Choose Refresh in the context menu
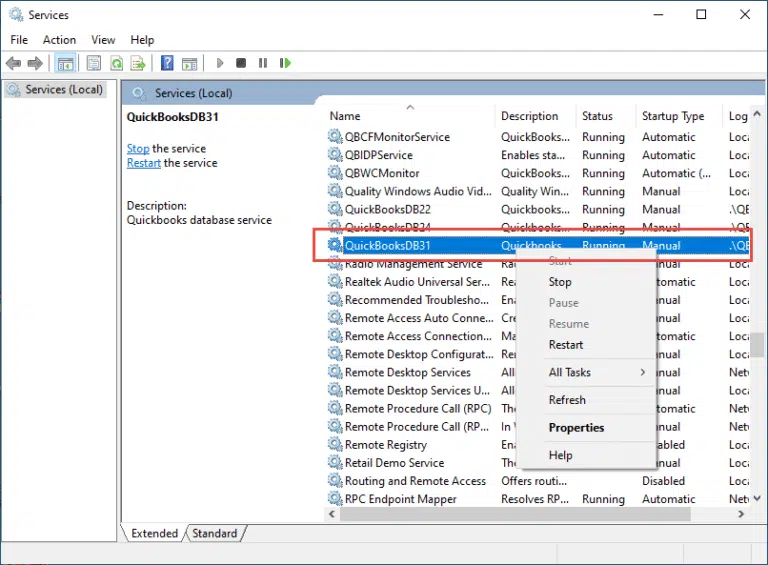The width and height of the screenshot is (768, 565). [567, 400]
